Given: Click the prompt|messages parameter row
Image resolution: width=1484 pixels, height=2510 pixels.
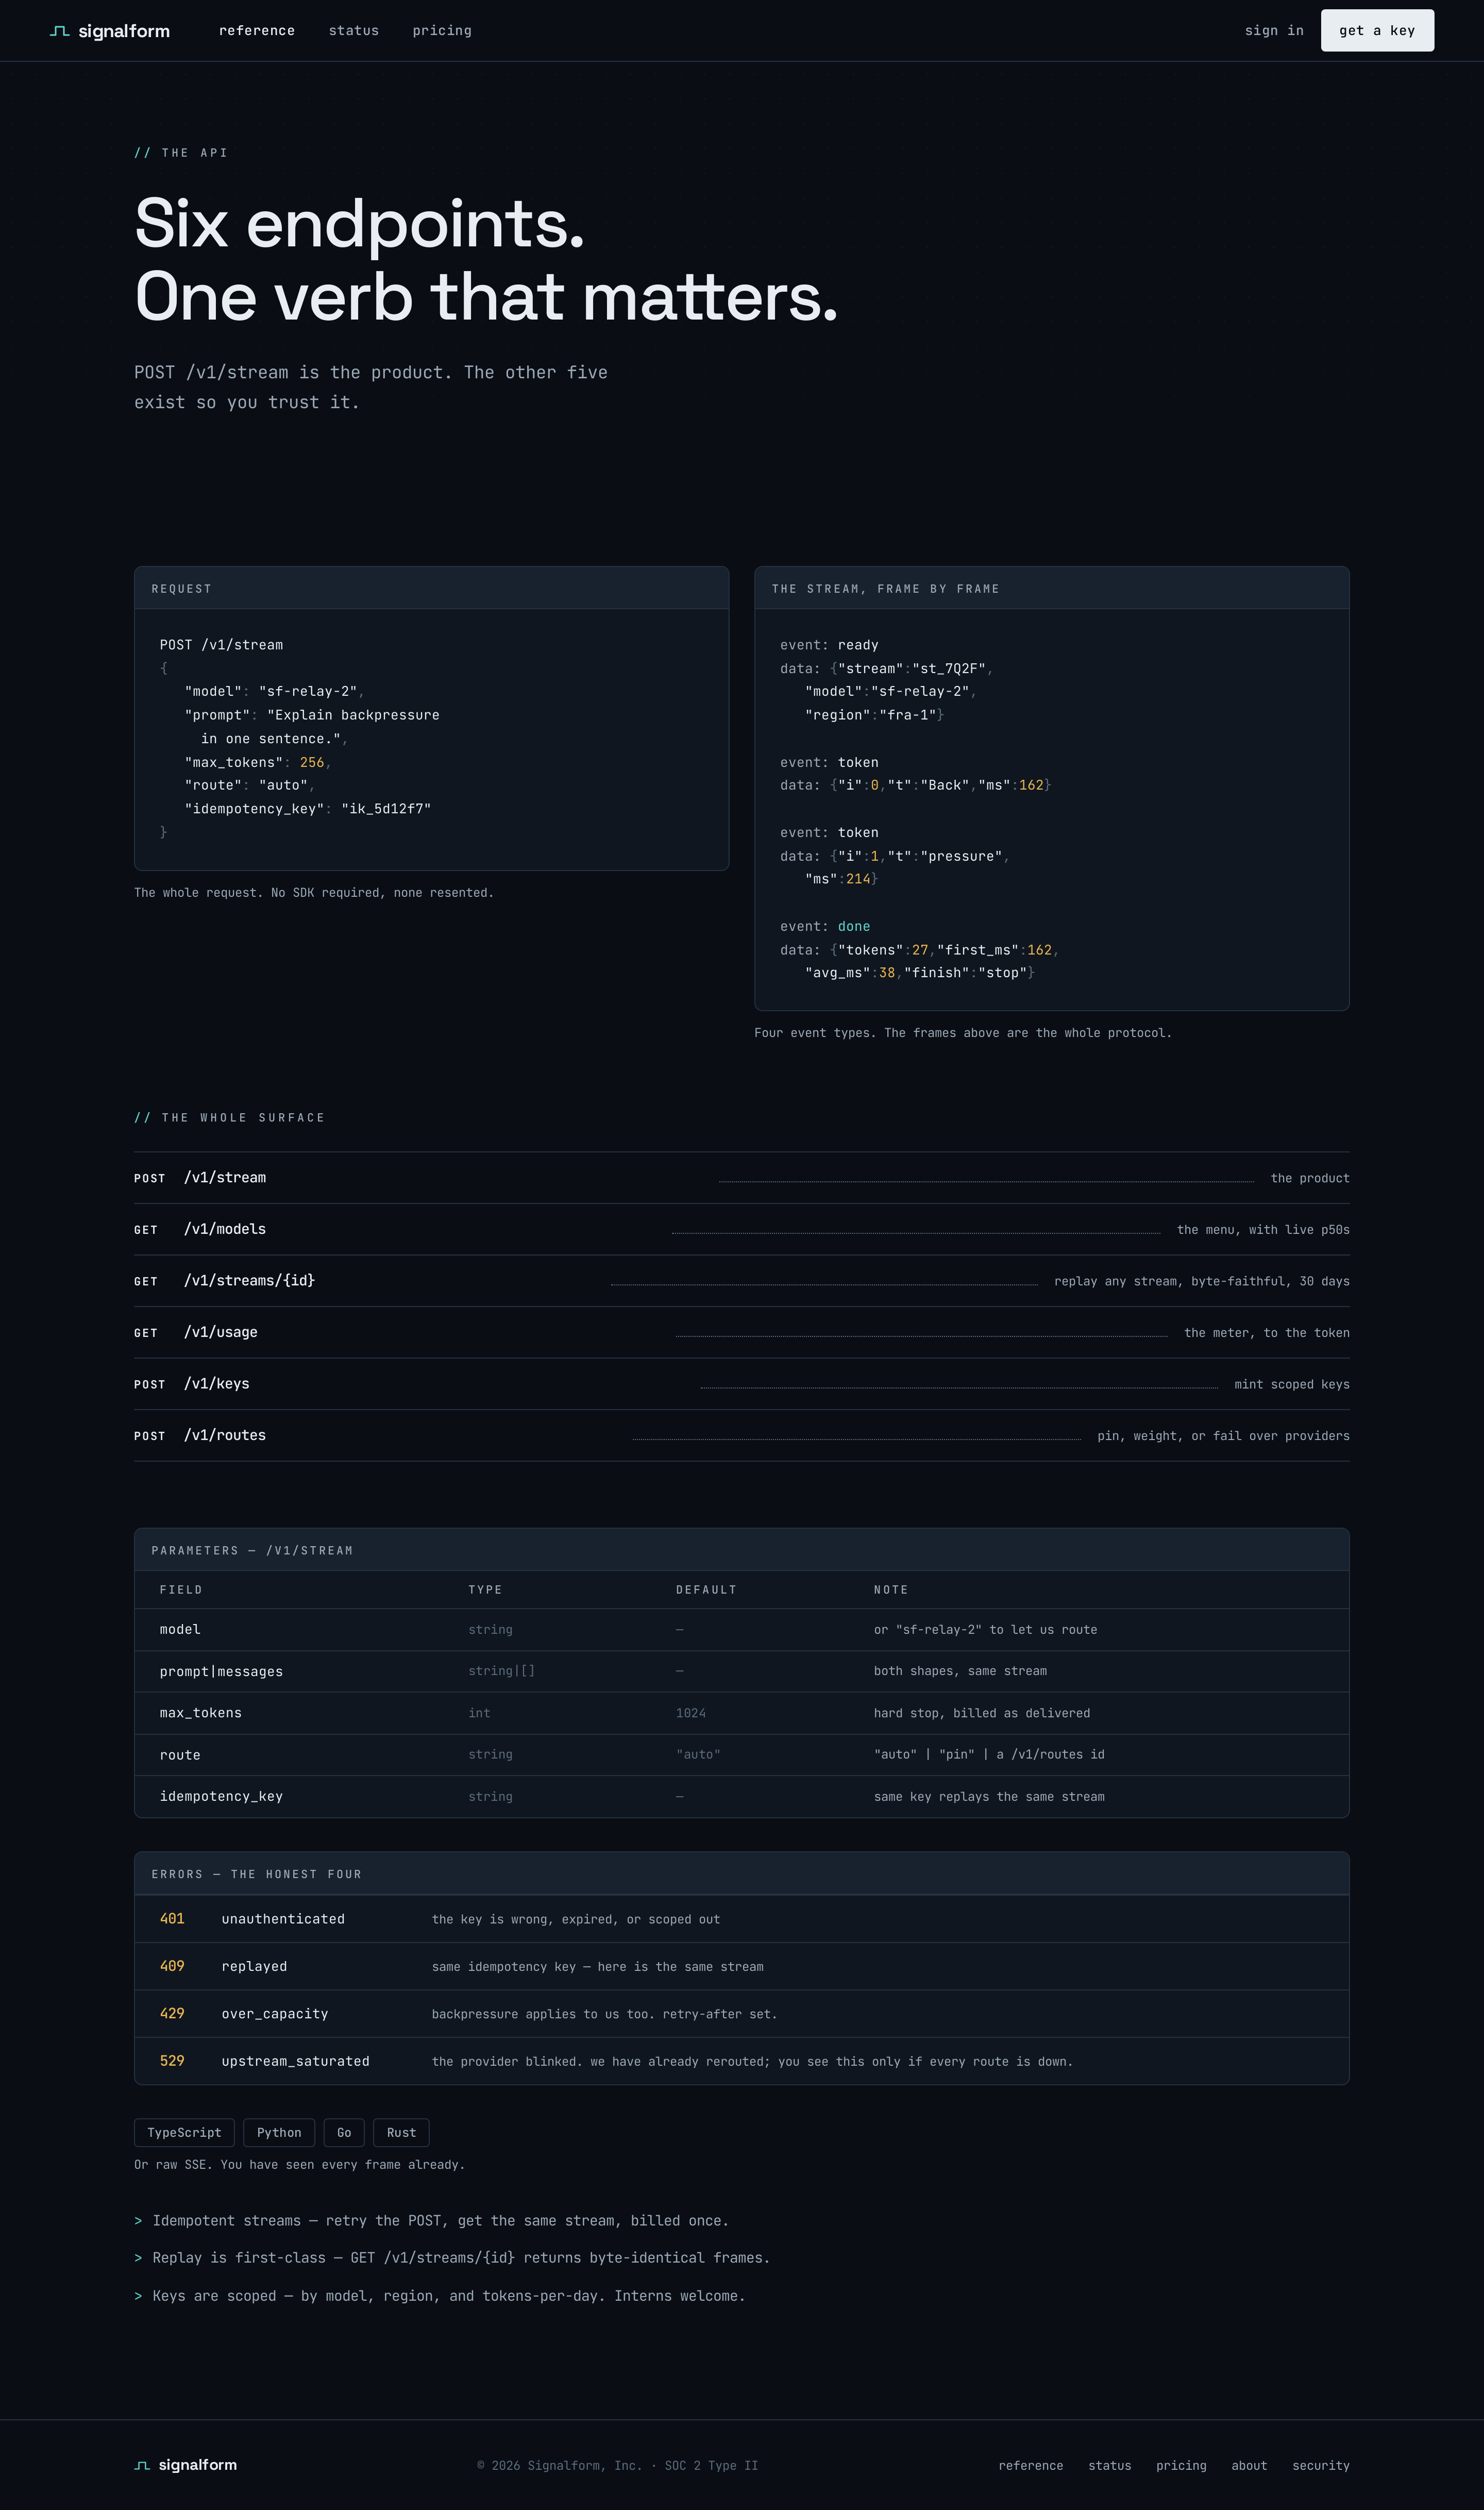Looking at the screenshot, I should click(x=741, y=1671).
